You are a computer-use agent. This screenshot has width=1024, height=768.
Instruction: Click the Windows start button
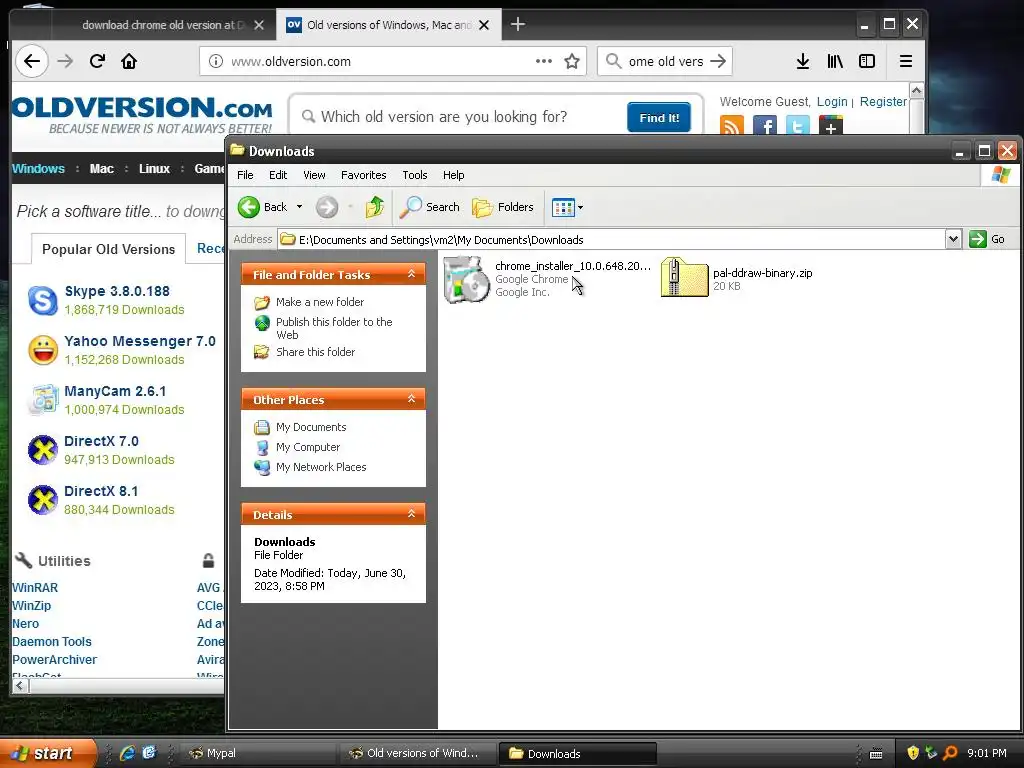point(48,753)
